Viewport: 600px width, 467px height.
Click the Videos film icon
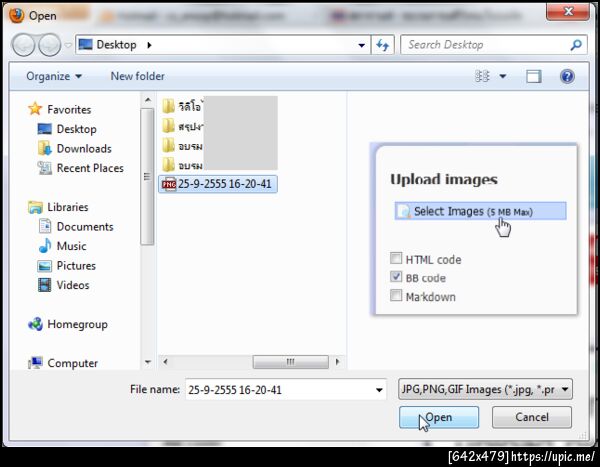click(44, 285)
